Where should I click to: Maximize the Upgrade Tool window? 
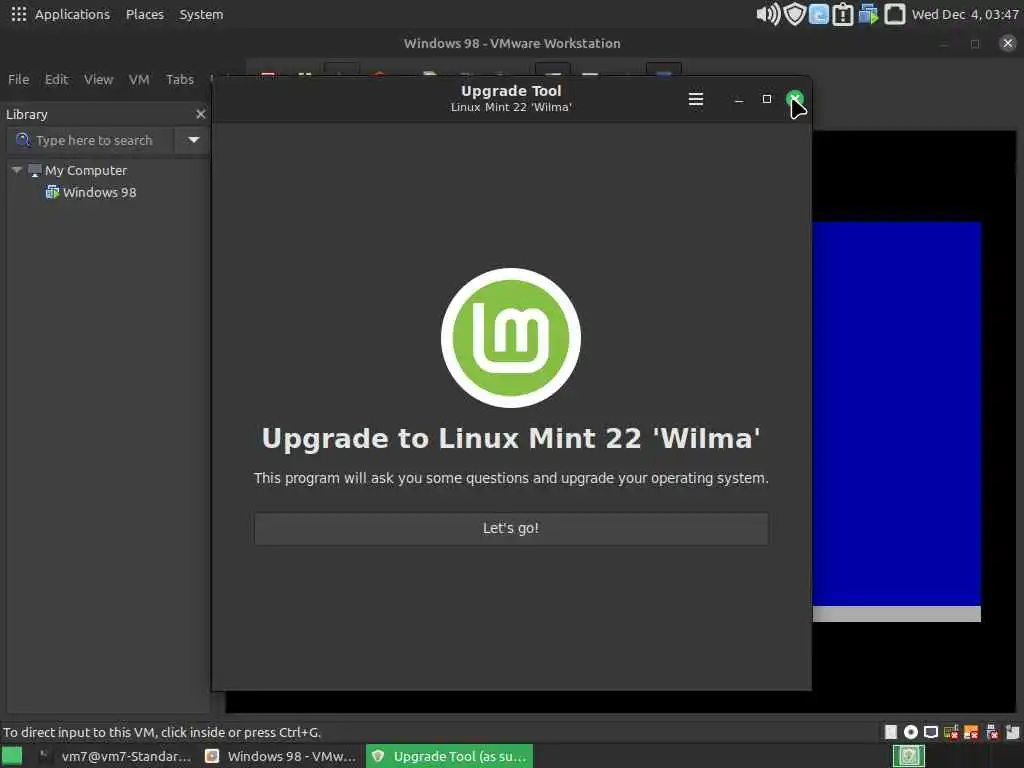point(767,99)
